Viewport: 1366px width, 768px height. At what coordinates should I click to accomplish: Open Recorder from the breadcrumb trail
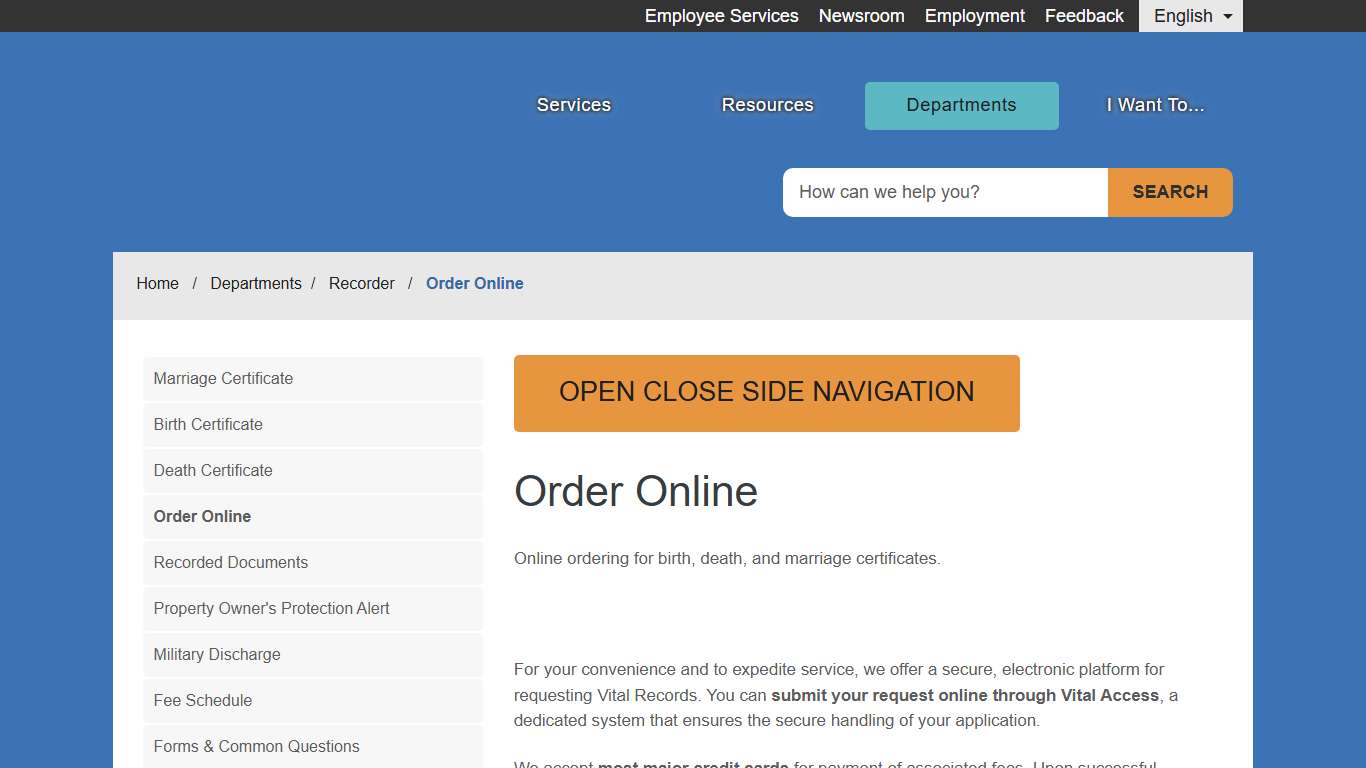(x=362, y=283)
